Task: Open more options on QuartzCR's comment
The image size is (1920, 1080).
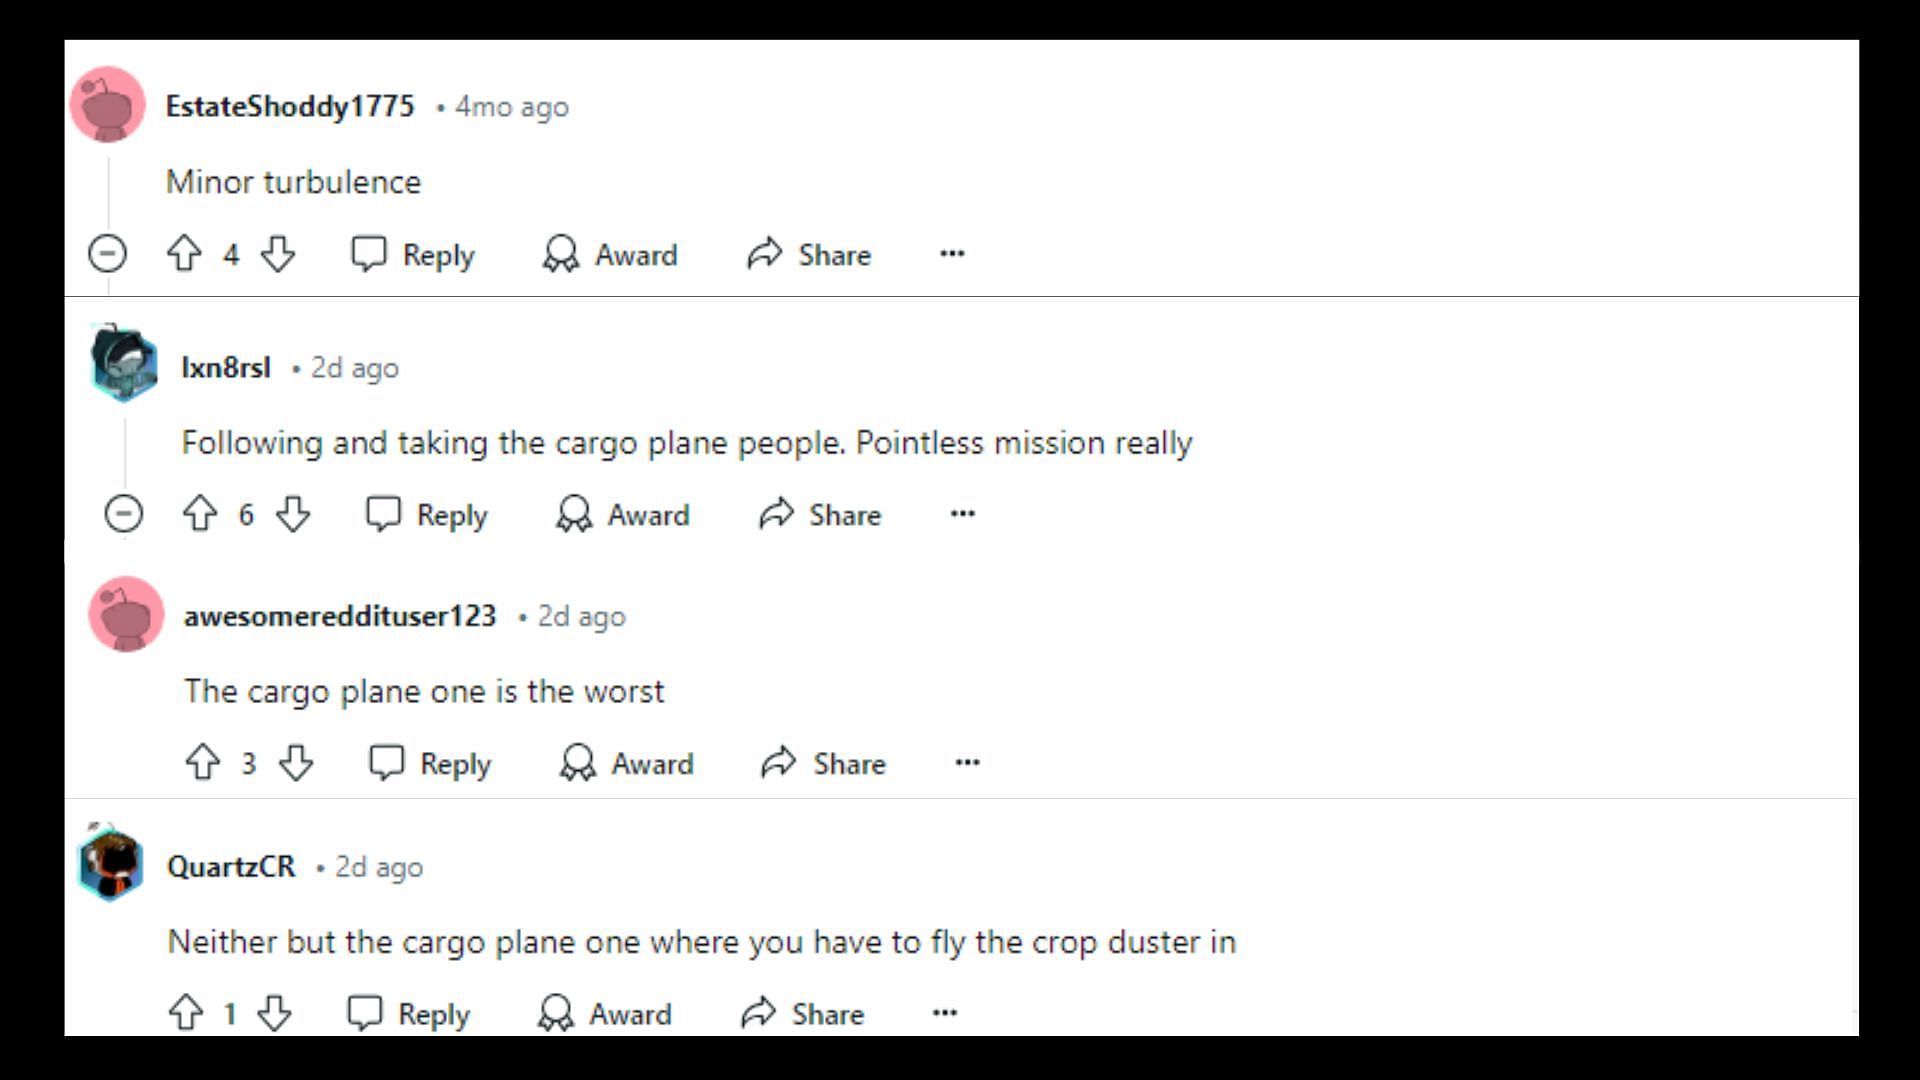Action: tap(944, 1013)
